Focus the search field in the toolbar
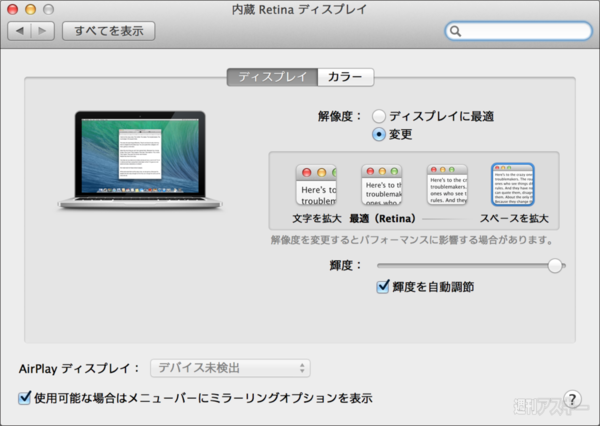This screenshot has height=426, width=600. tap(518, 31)
